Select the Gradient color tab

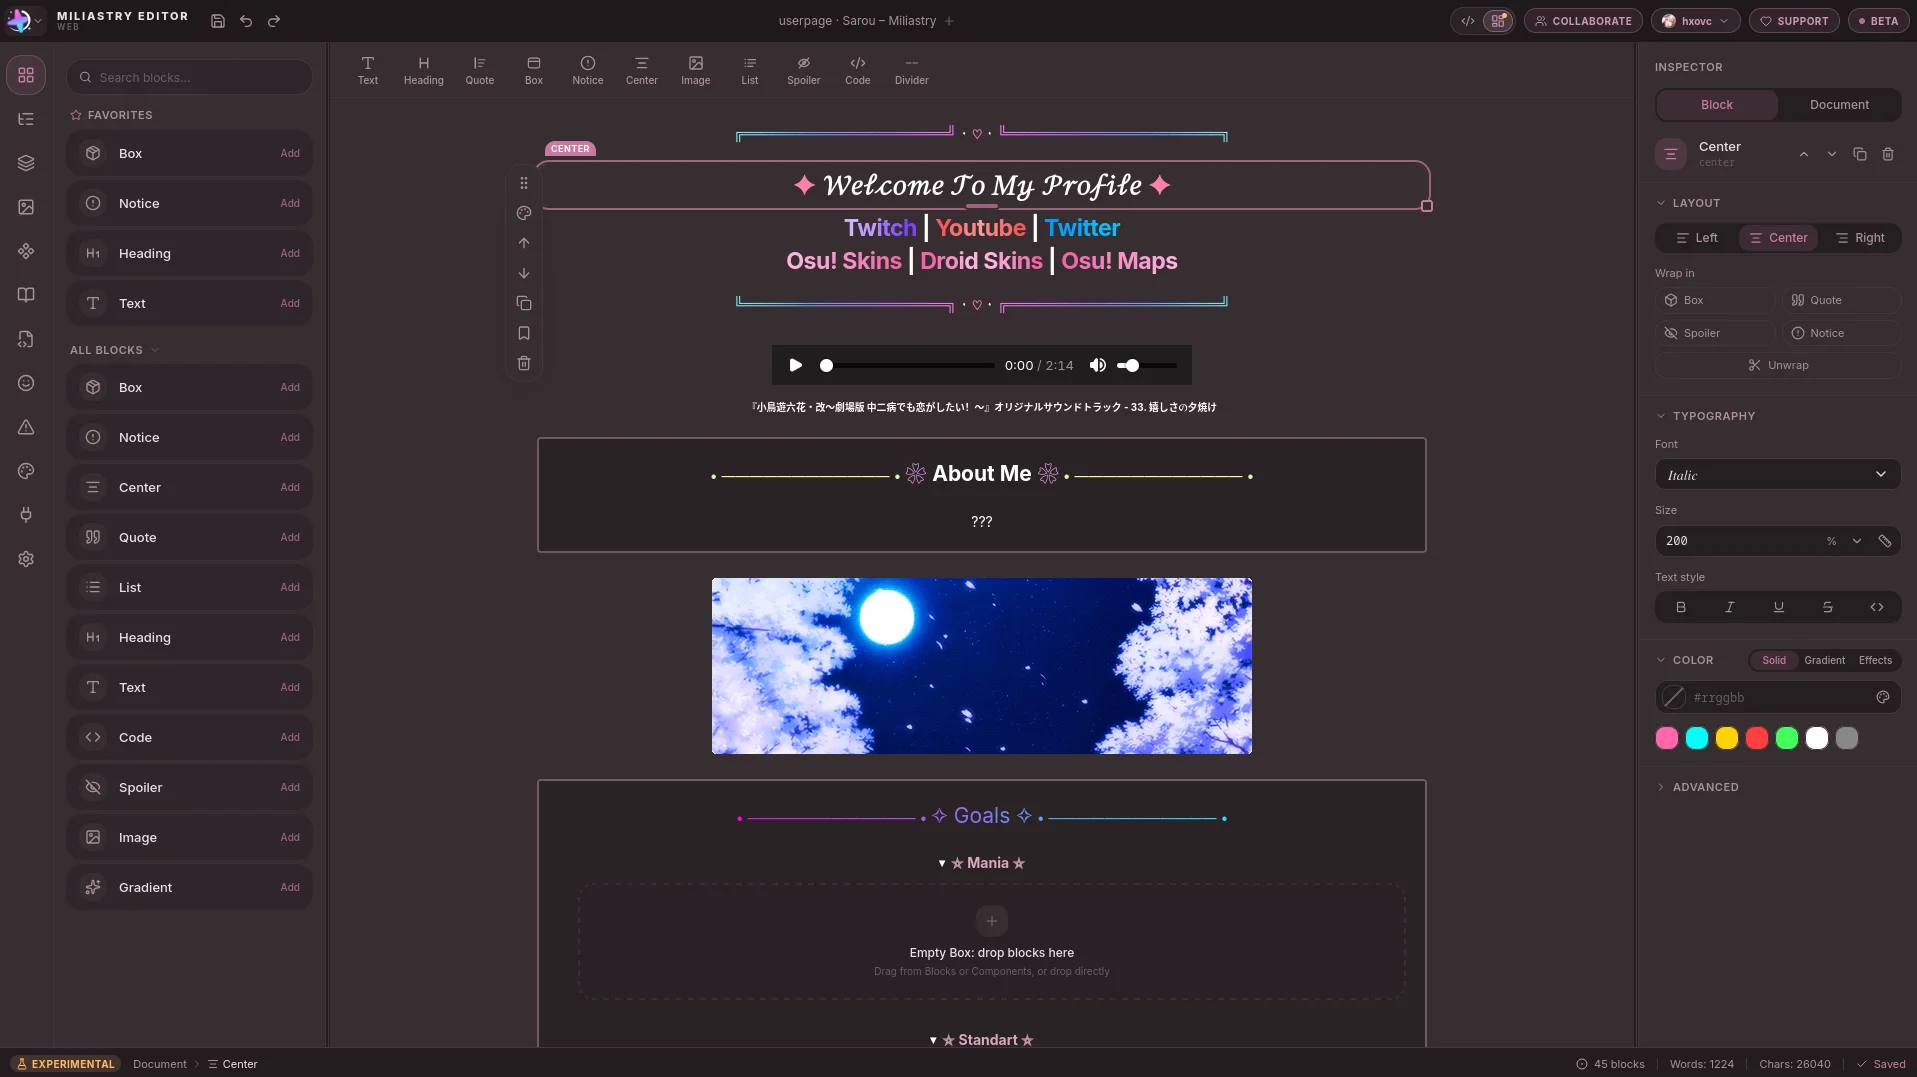click(1825, 660)
